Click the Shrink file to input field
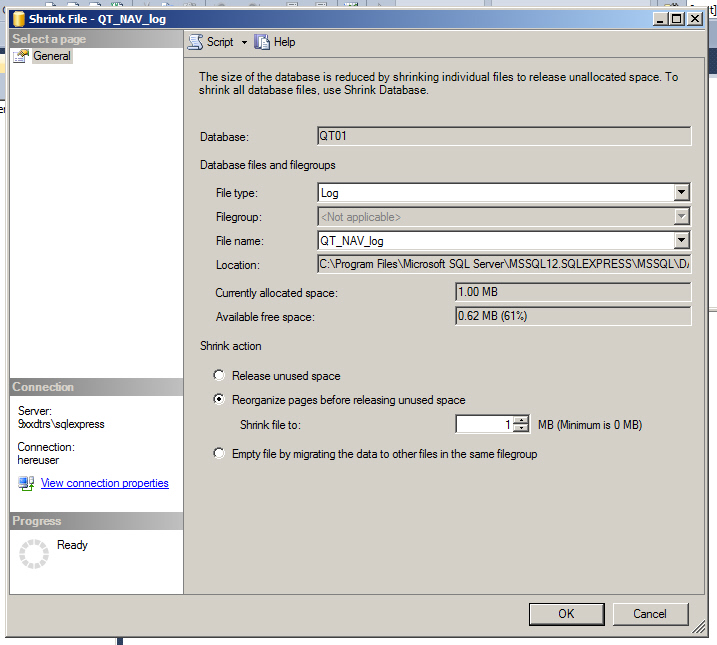Image resolution: width=717 pixels, height=645 pixels. click(484, 425)
